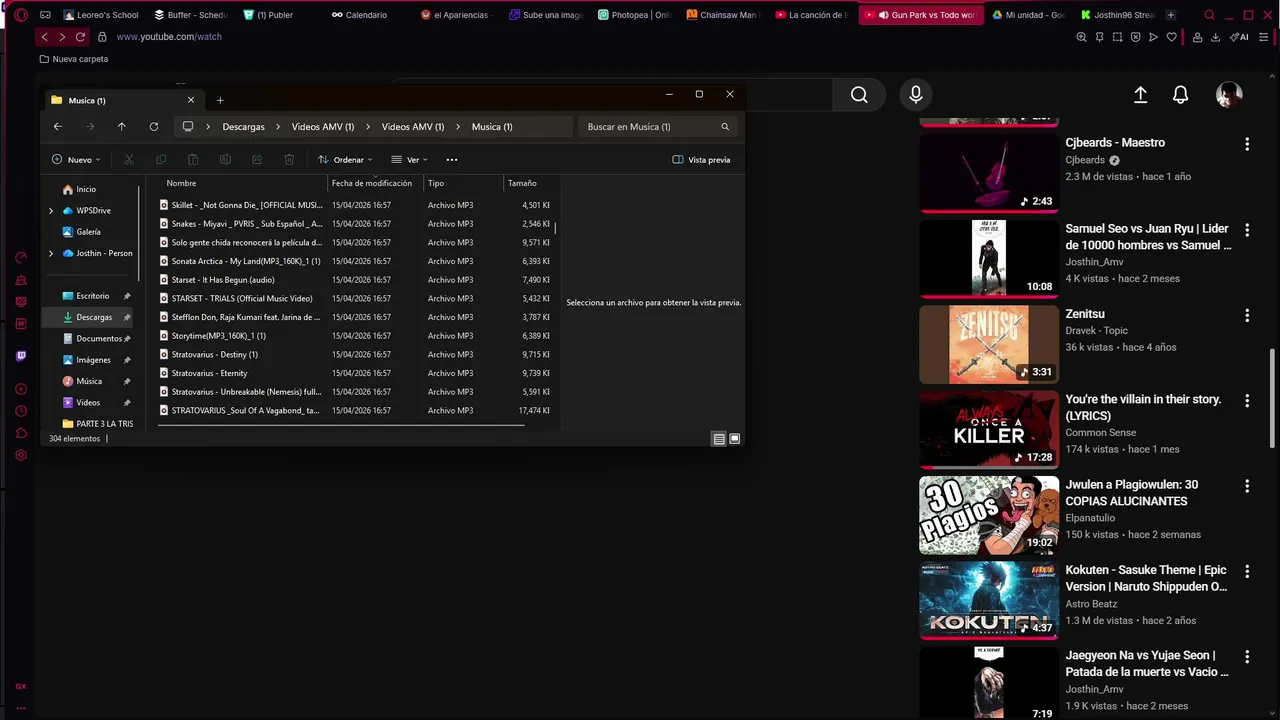Viewport: 1280px width, 720px height.
Task: Click the browser downloads icon
Action: [1215, 37]
